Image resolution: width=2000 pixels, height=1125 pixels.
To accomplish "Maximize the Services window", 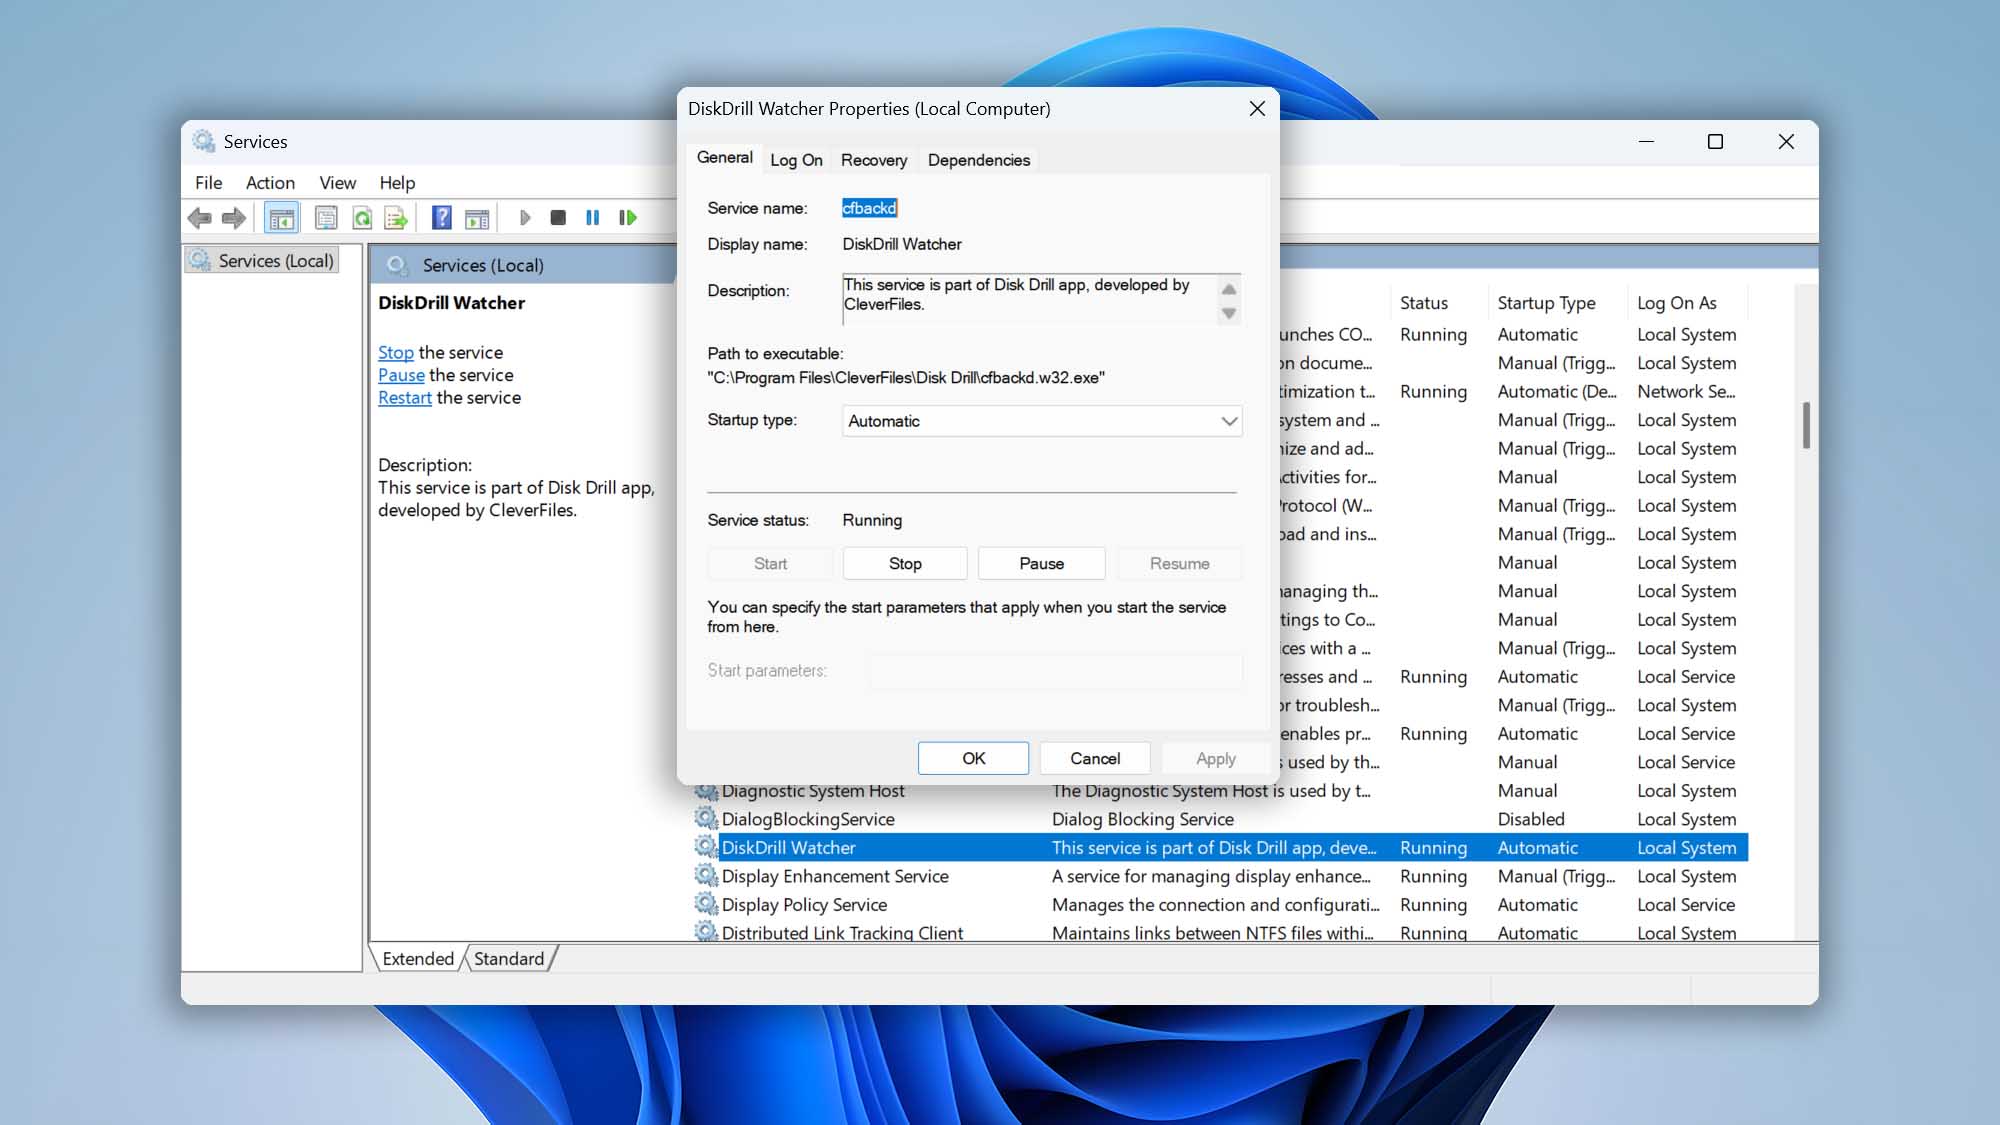I will coord(1715,141).
